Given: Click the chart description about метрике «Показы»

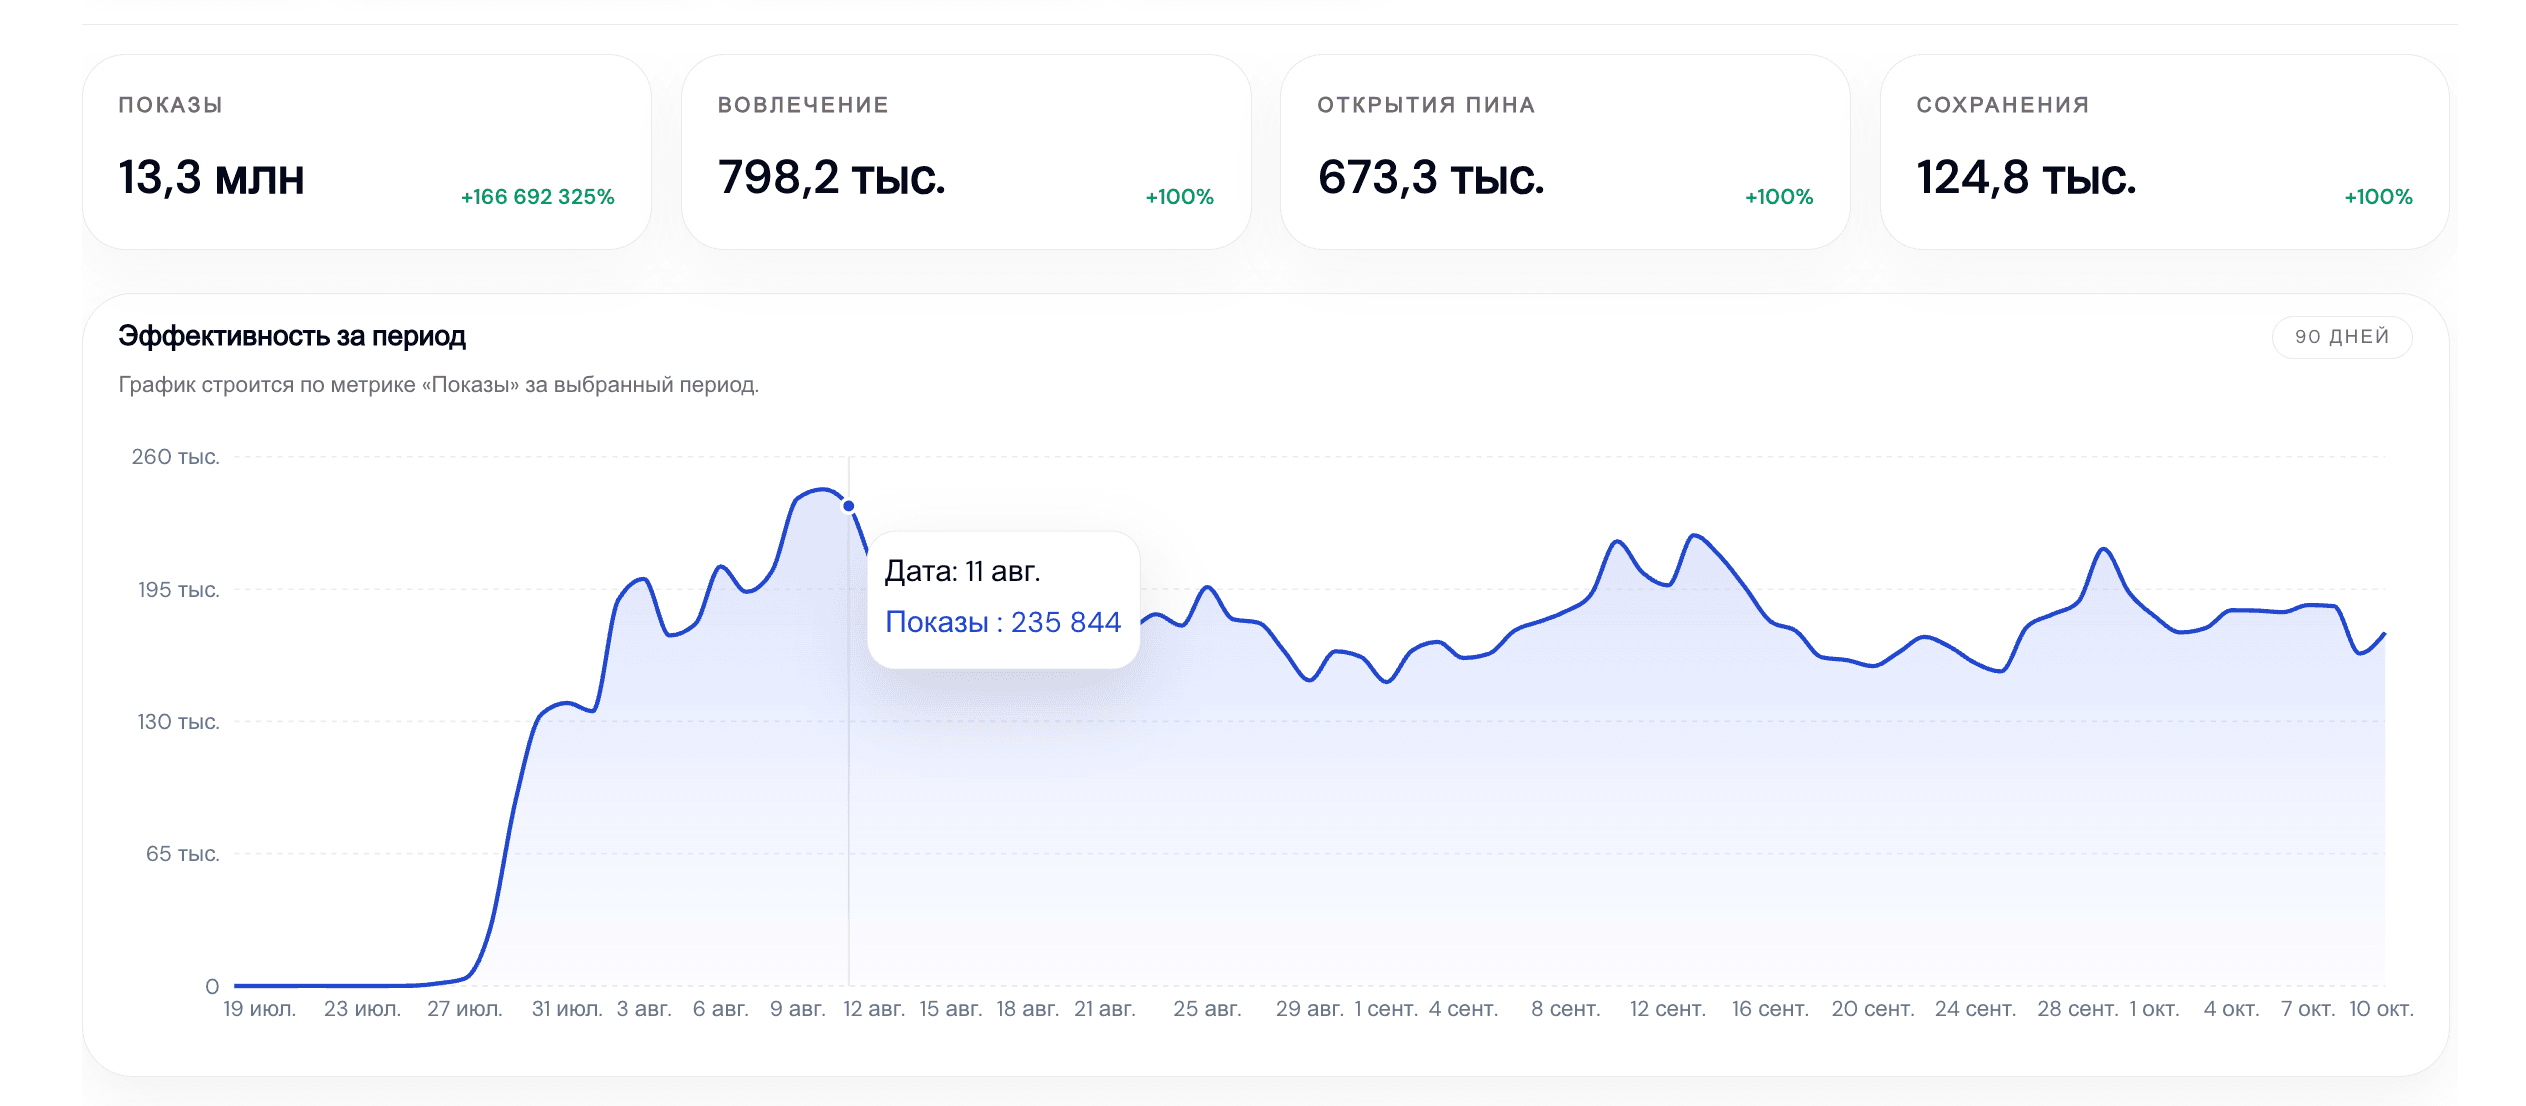Looking at the screenshot, I should click(438, 385).
